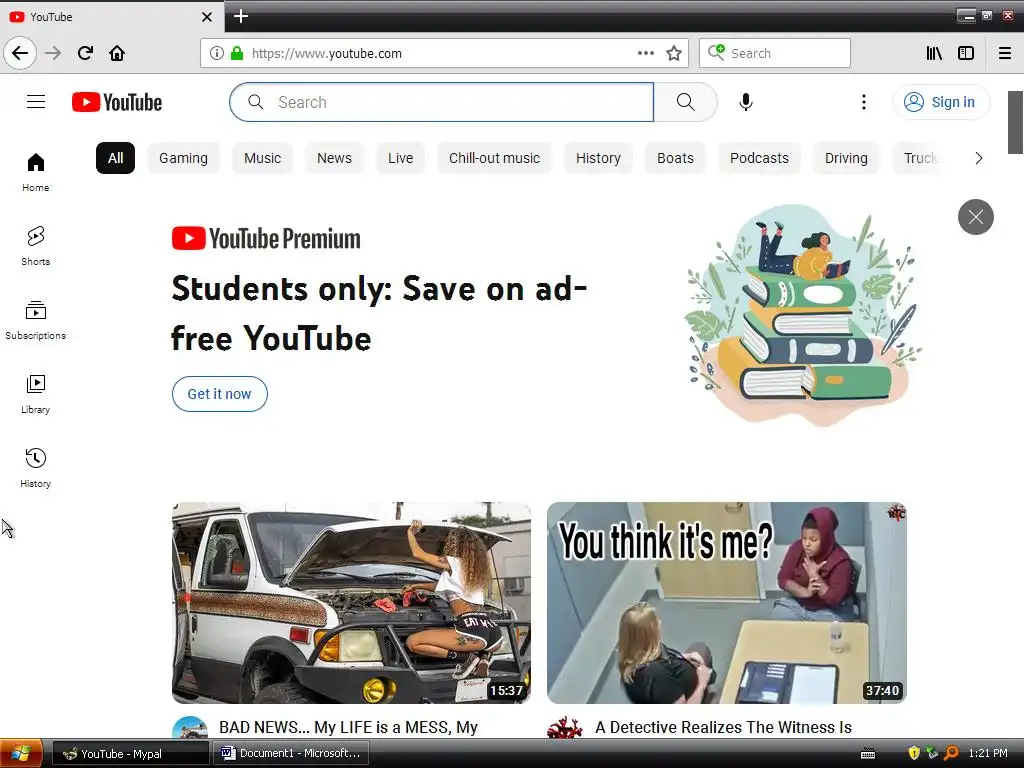This screenshot has width=1024, height=768.
Task: Click the YouTube logo
Action: click(117, 102)
